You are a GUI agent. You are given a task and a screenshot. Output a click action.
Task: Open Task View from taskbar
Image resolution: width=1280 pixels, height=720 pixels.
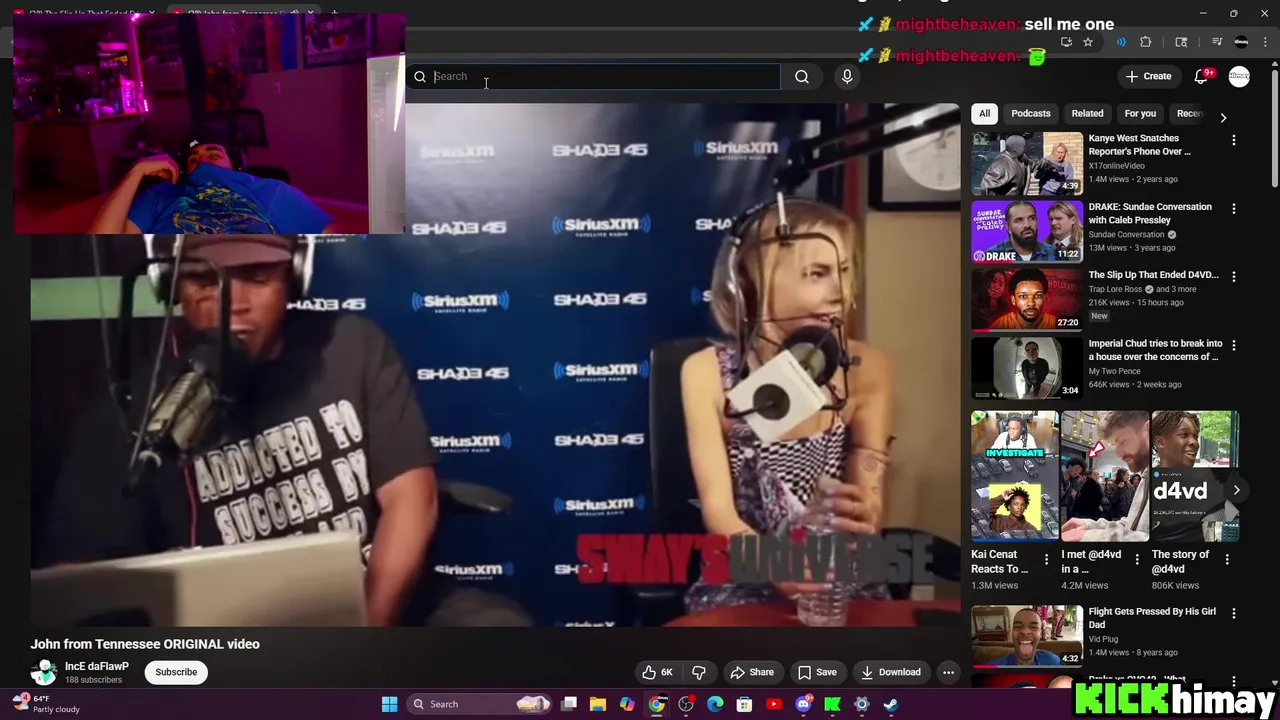point(569,704)
